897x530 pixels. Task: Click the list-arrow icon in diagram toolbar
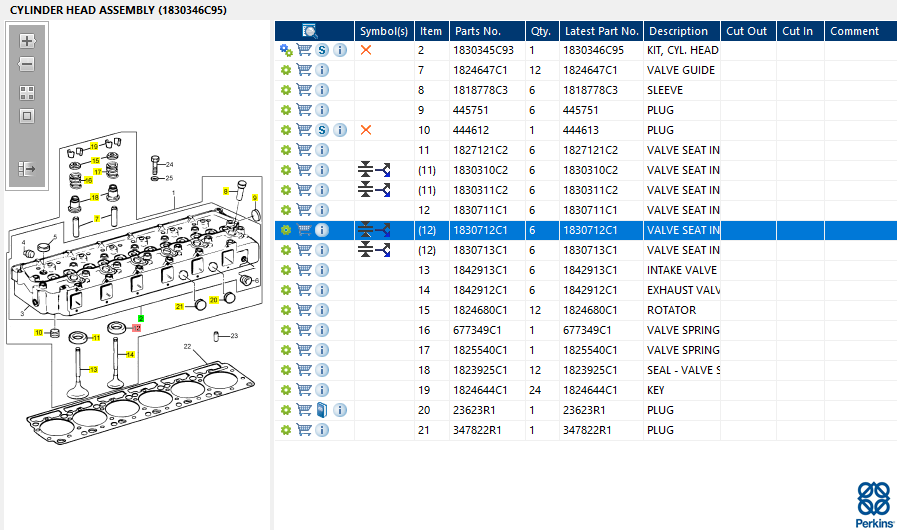(27, 169)
